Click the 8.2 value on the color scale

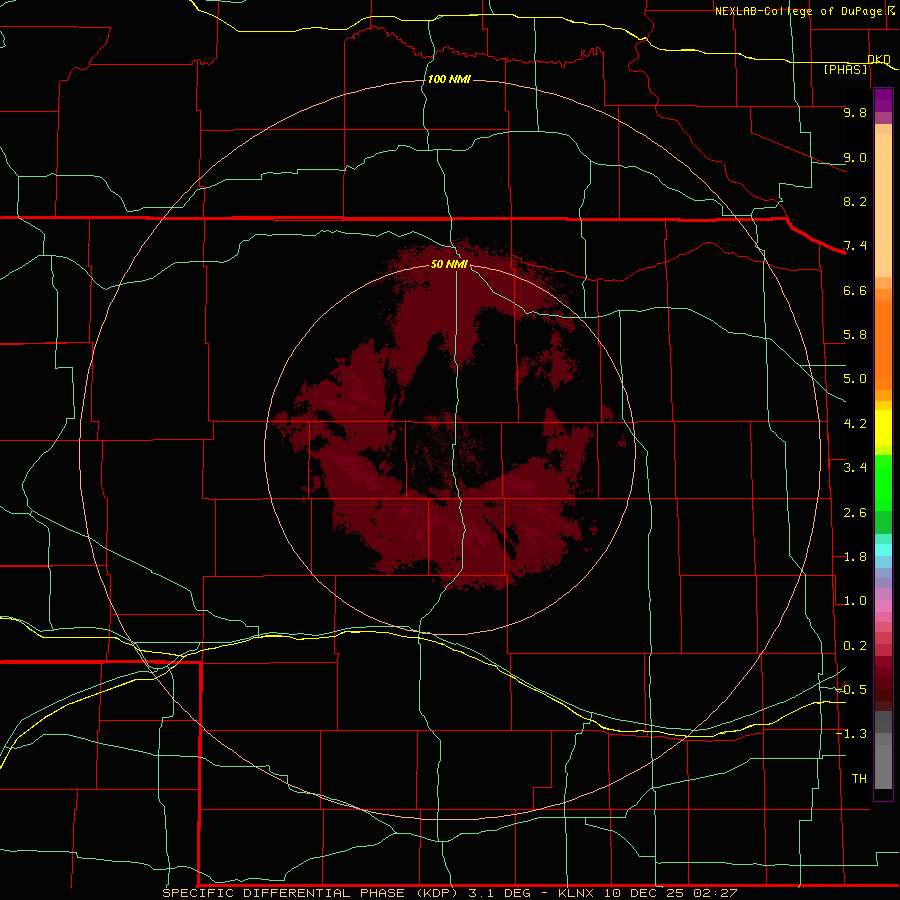(x=855, y=201)
